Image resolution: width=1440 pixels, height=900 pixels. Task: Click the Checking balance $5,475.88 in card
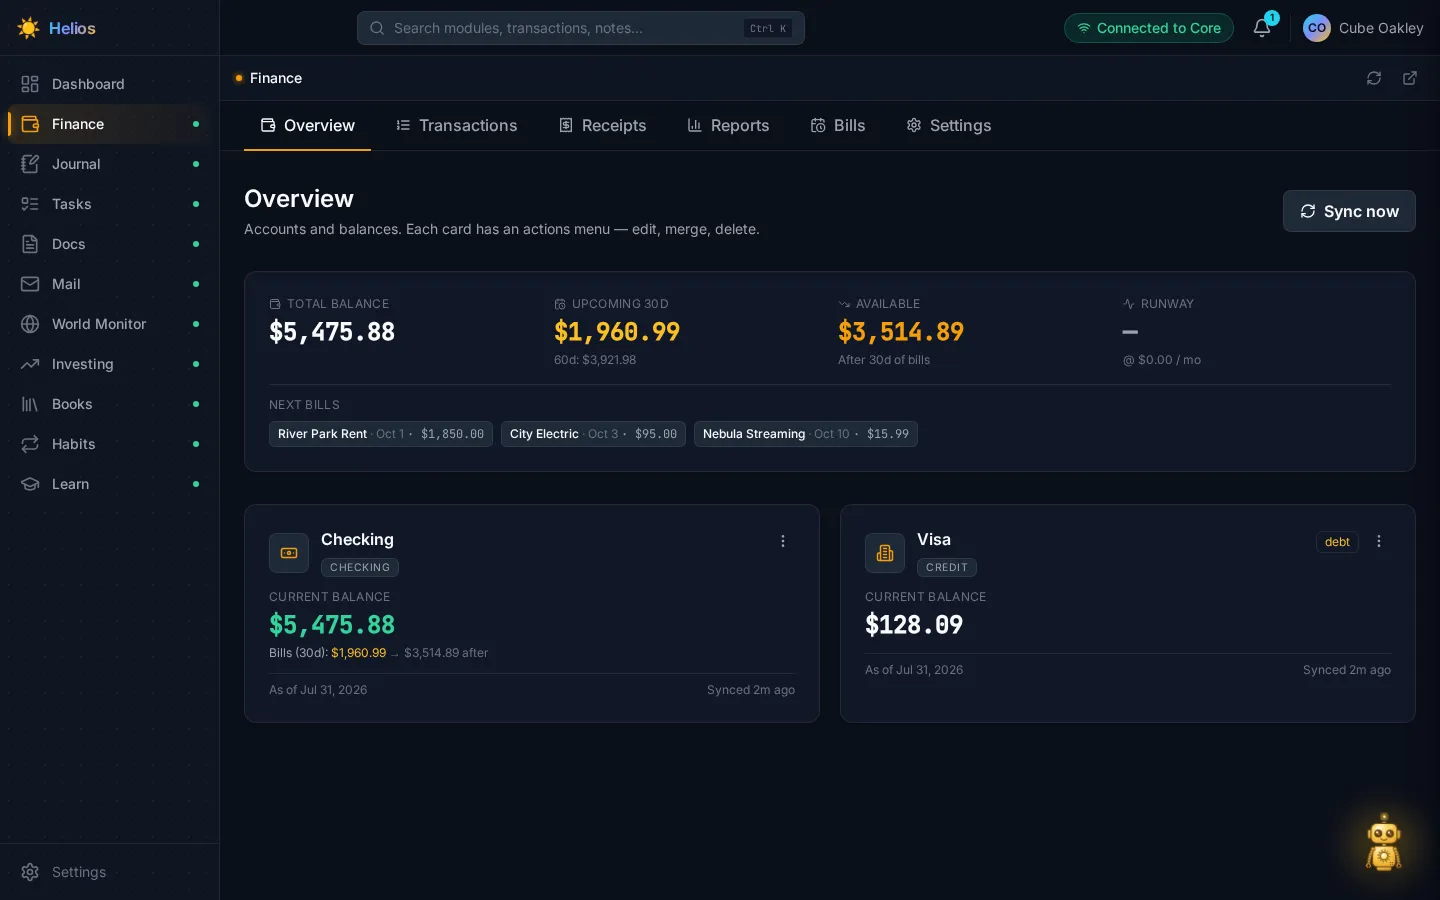332,625
